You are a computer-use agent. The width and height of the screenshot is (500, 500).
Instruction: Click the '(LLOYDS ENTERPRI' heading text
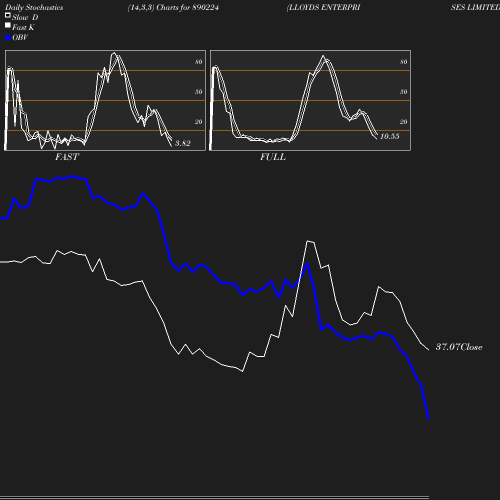323,7
